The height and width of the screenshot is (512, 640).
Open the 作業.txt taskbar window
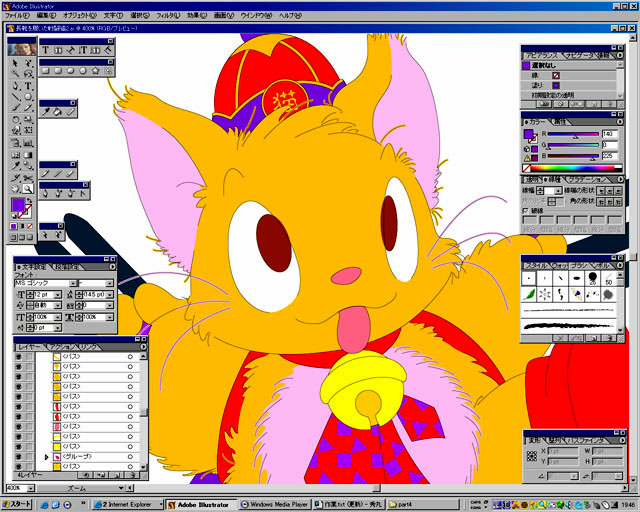pyautogui.click(x=348, y=505)
